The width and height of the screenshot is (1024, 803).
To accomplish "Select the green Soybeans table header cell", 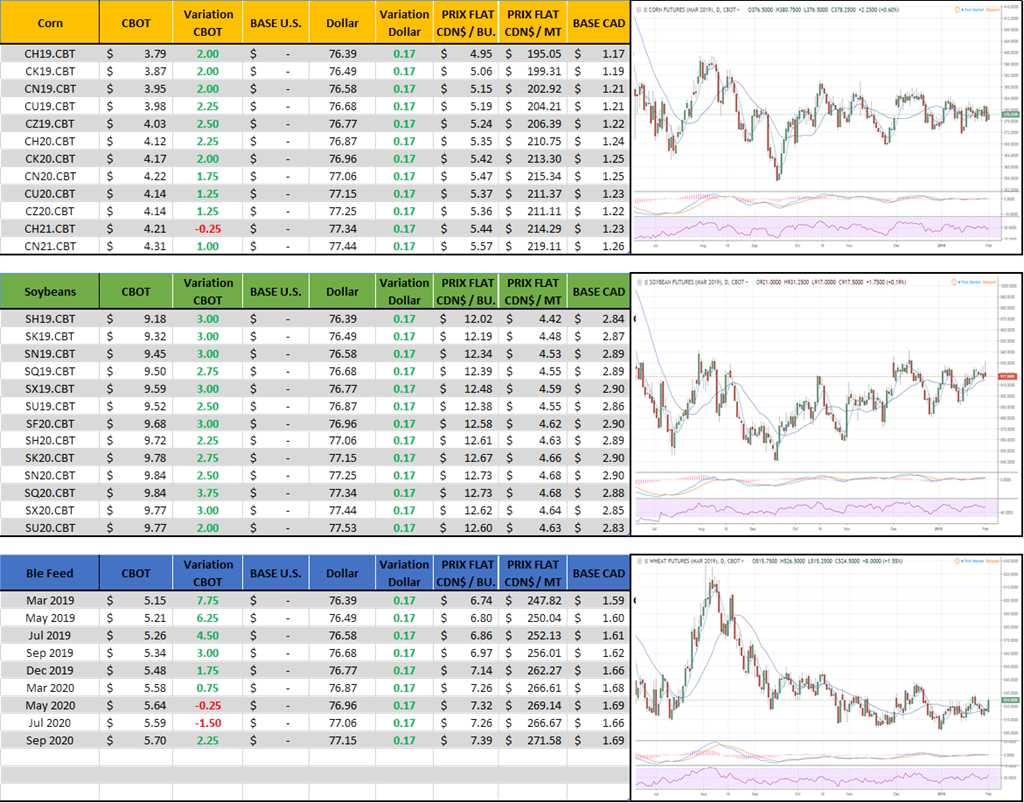I will 50,292.
